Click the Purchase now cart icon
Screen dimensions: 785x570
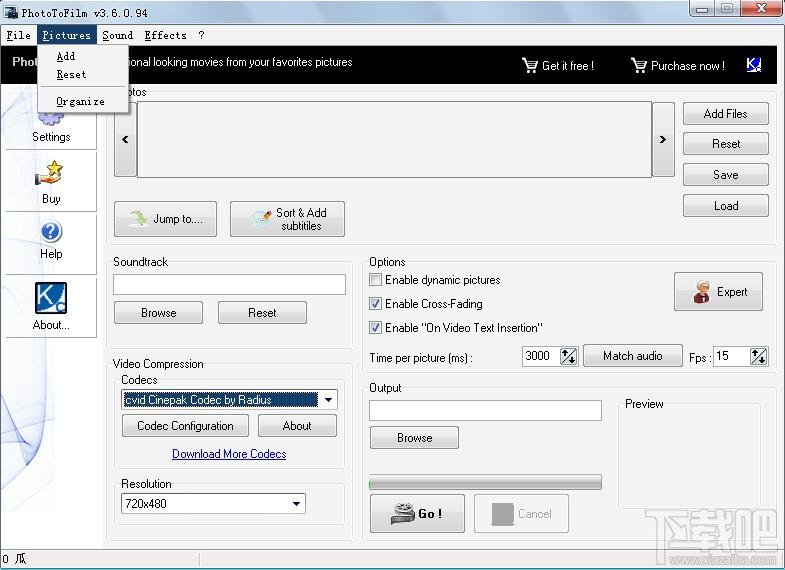(x=638, y=65)
